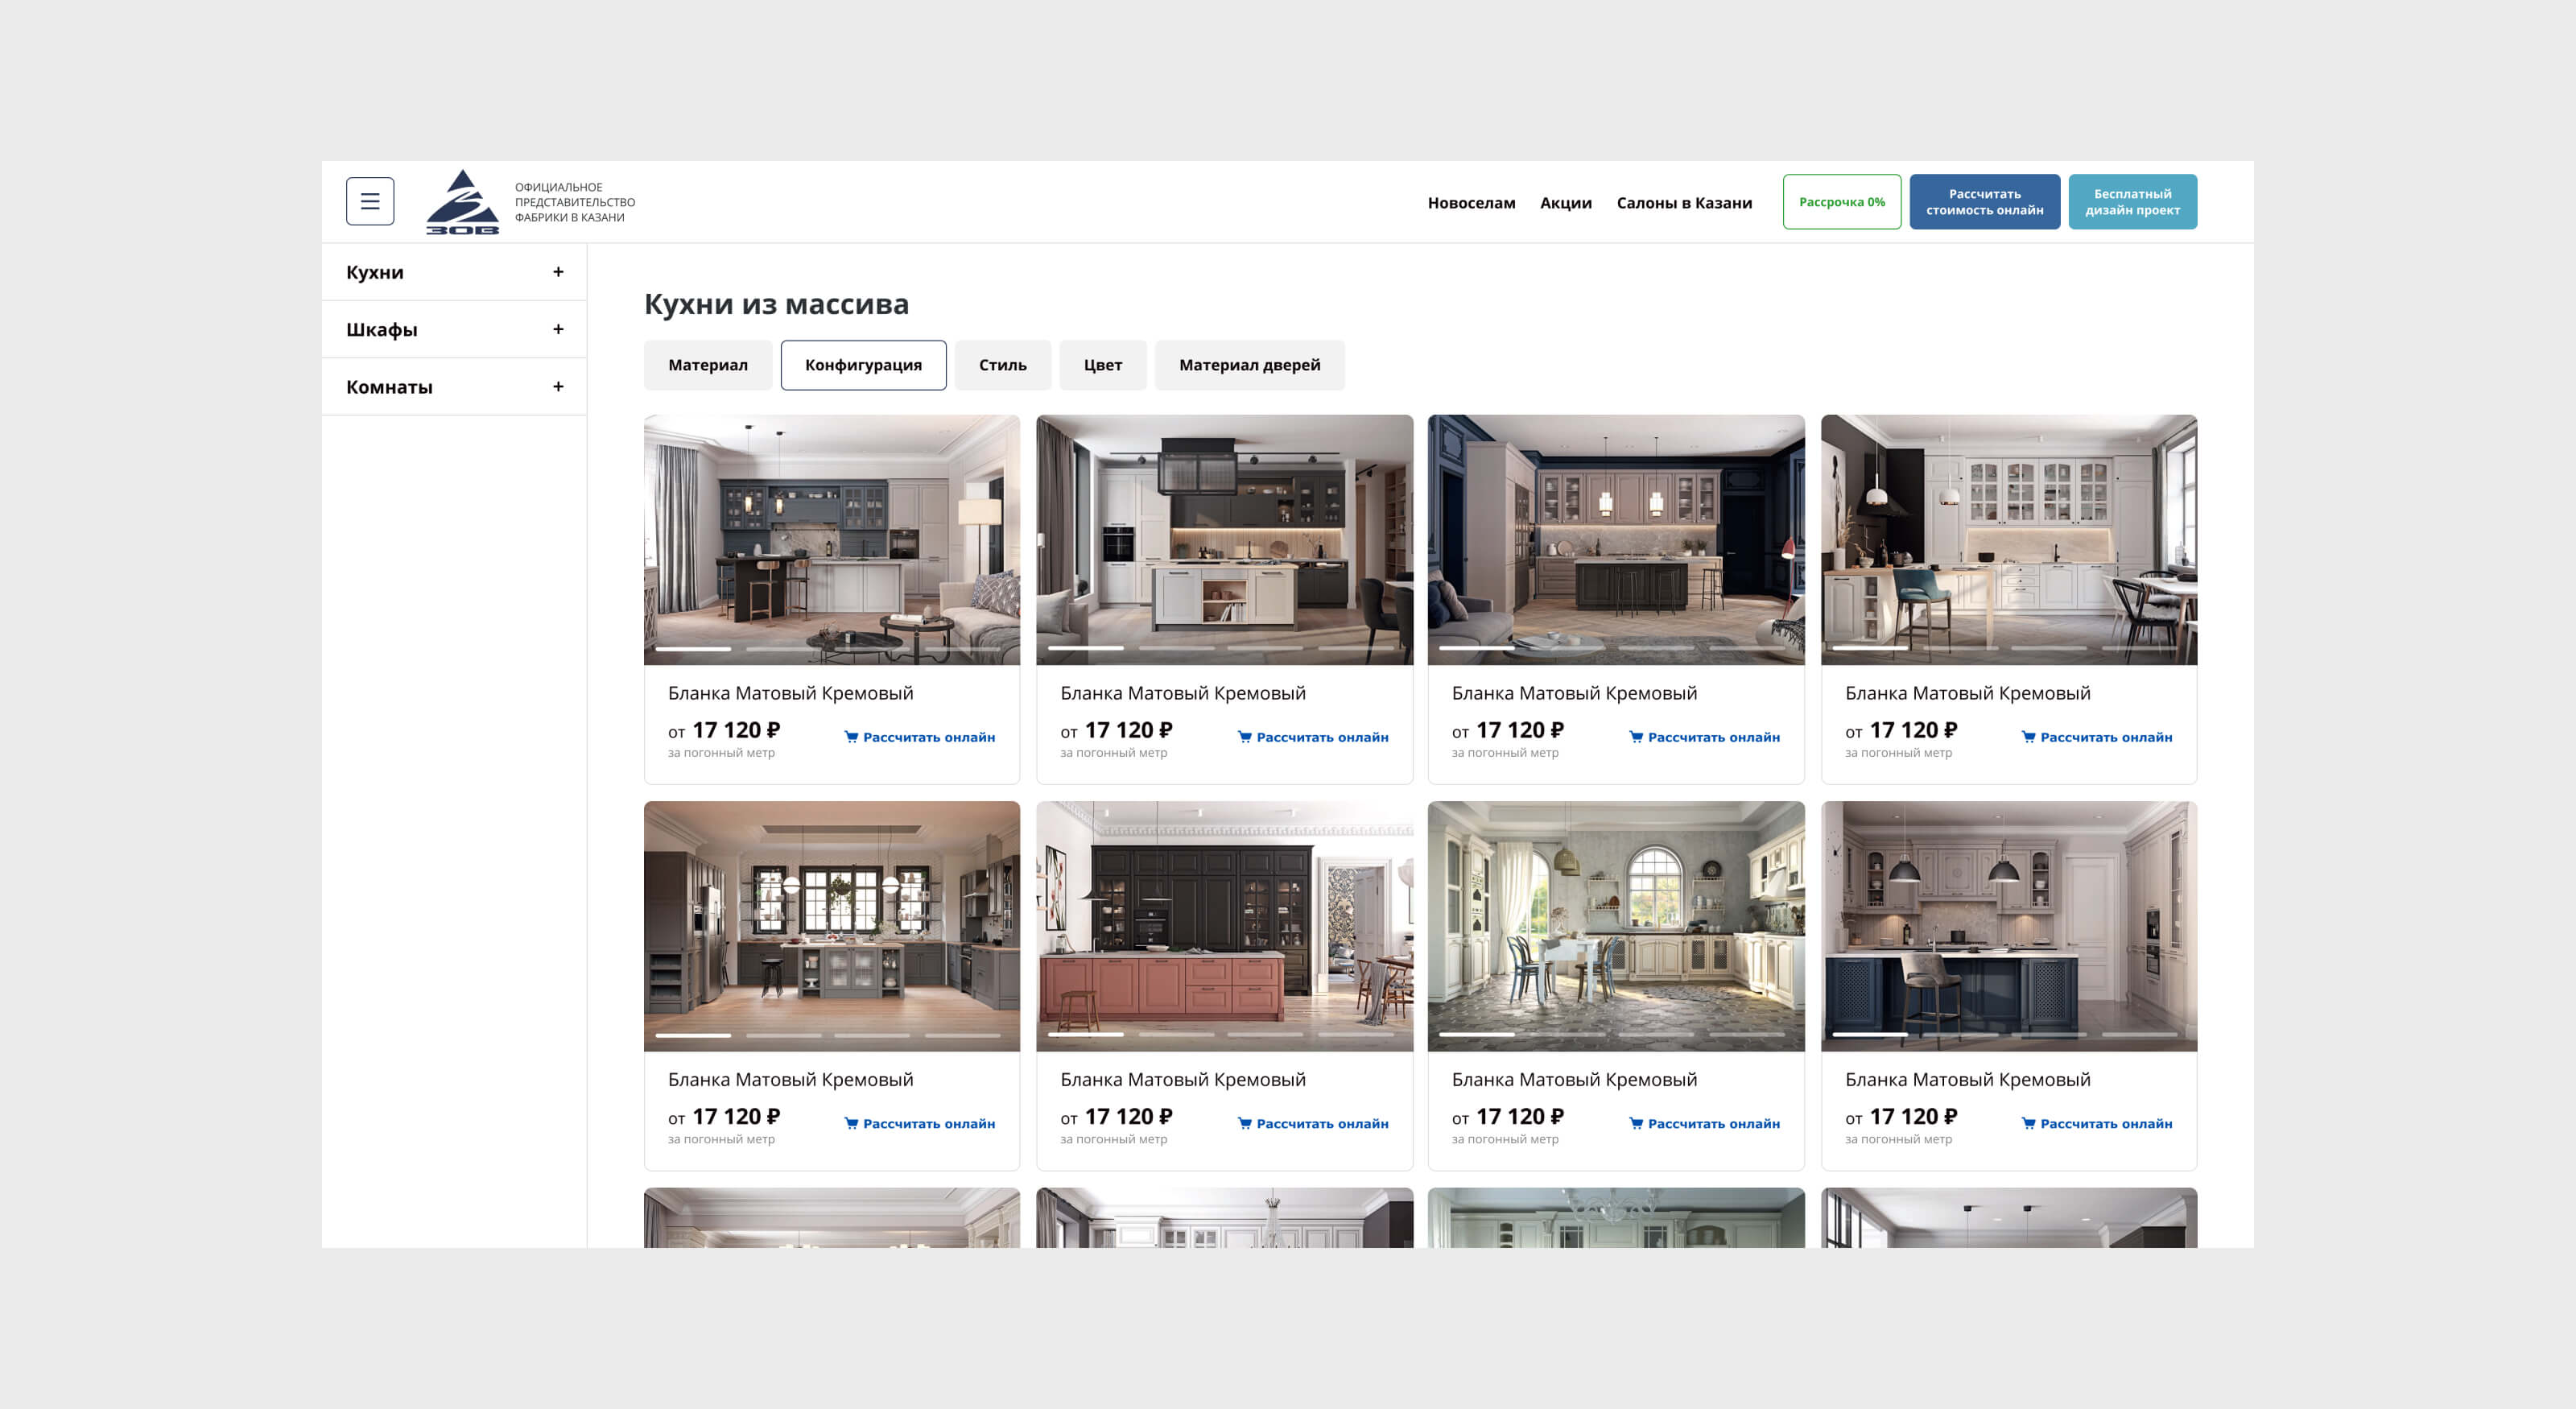2576x1409 pixels.
Task: Open kitchen photo with navy blue walls
Action: [x=1616, y=540]
